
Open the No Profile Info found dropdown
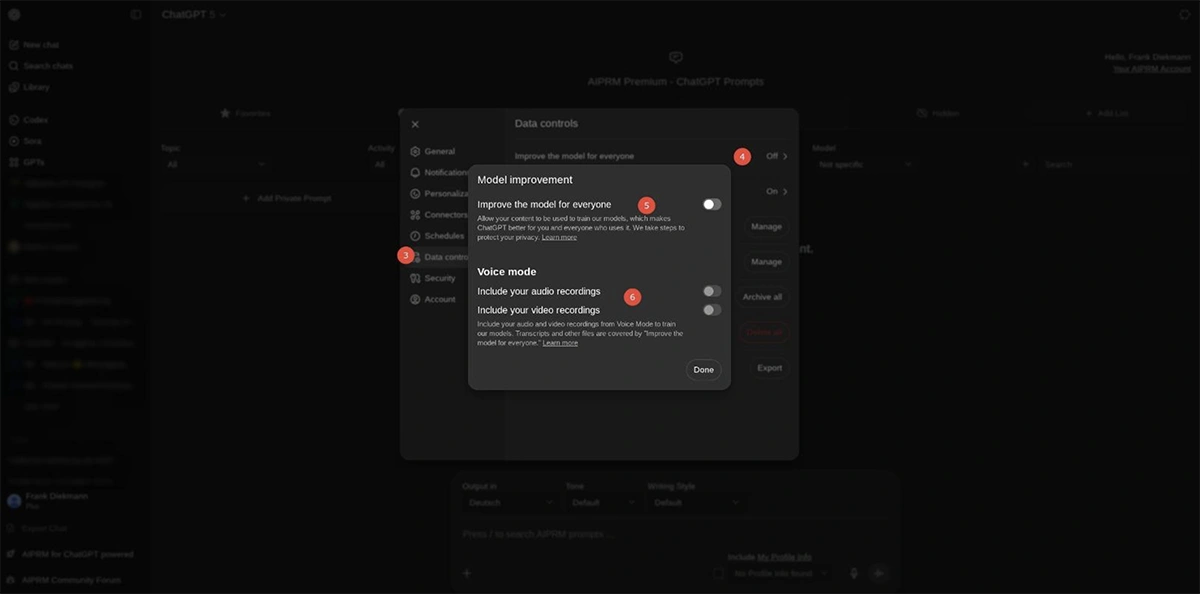pyautogui.click(x=780, y=573)
